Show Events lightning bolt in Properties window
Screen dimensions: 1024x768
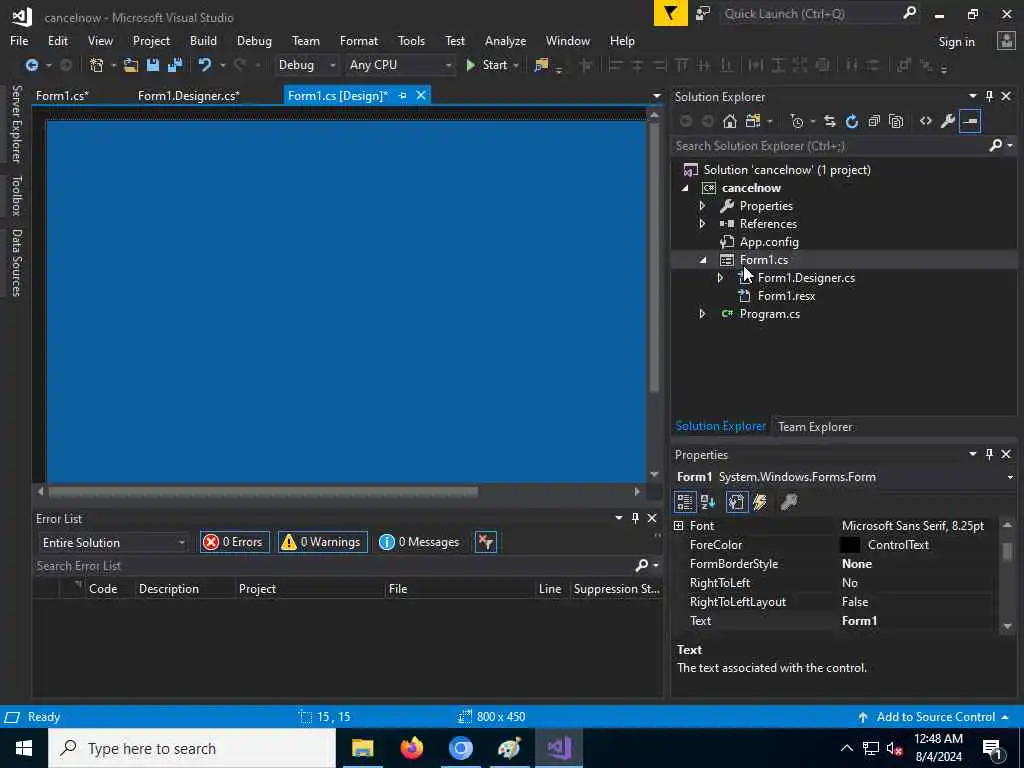(x=760, y=502)
